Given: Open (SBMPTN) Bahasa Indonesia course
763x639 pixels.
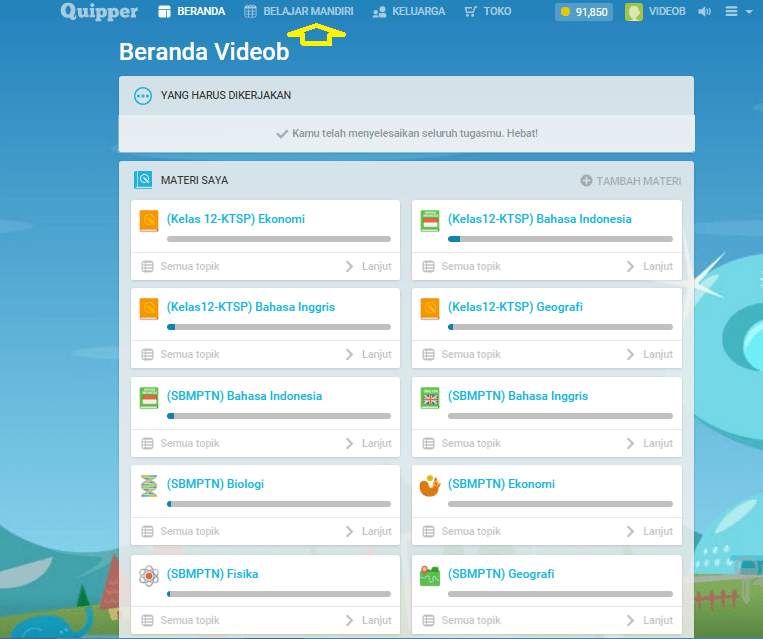Looking at the screenshot, I should [x=244, y=396].
